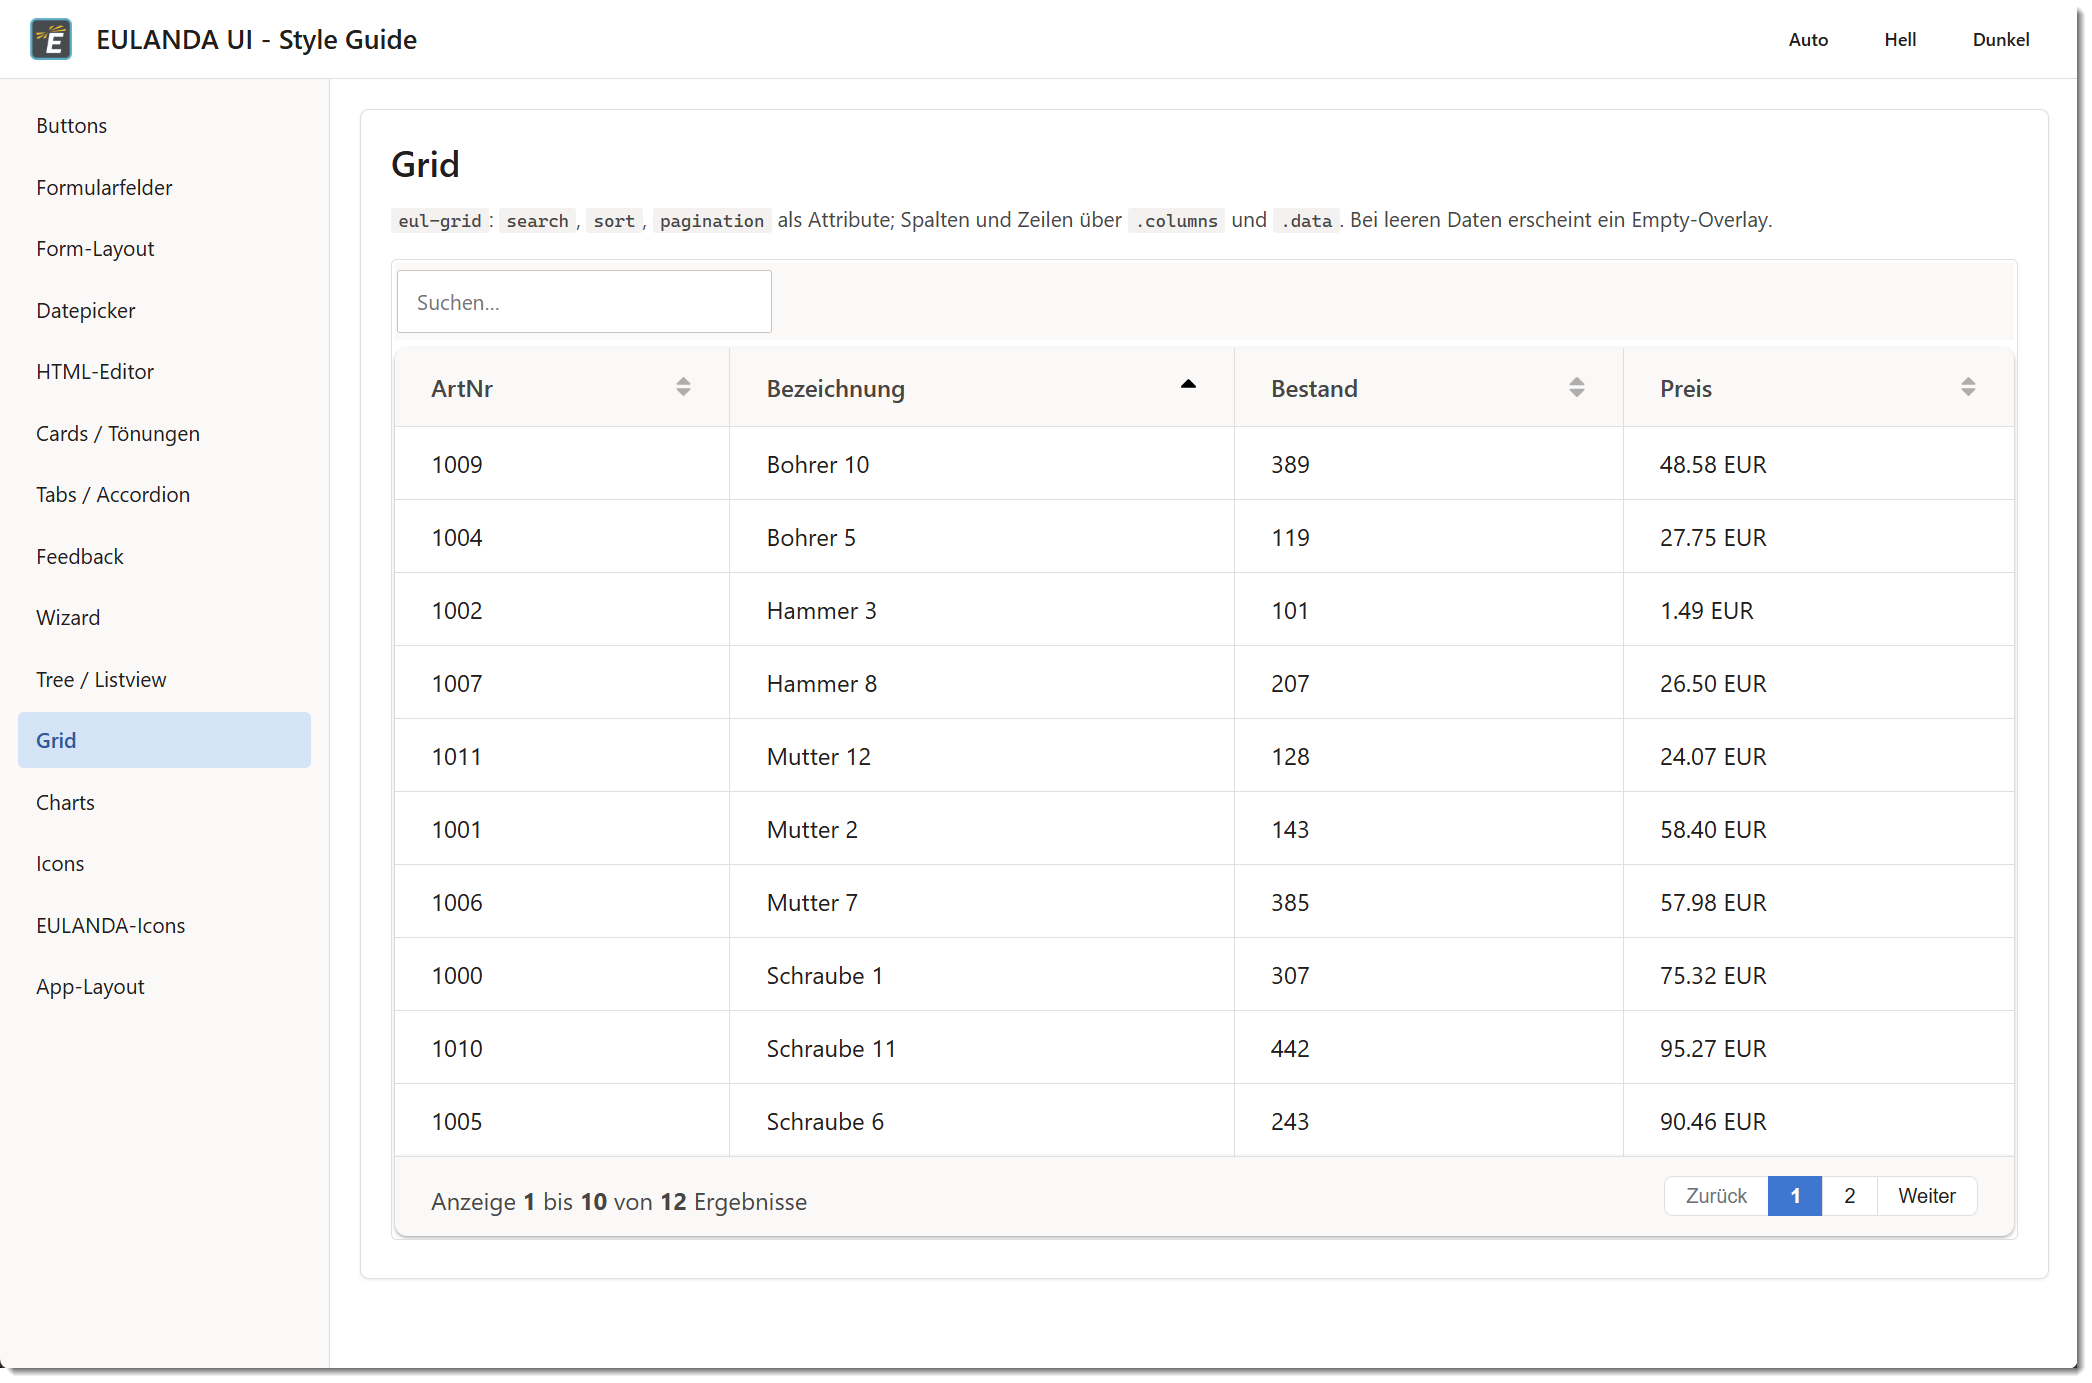Toggle Bezeichnung ascending sort arrow
This screenshot has height=1383, width=2092.
[x=1188, y=385]
